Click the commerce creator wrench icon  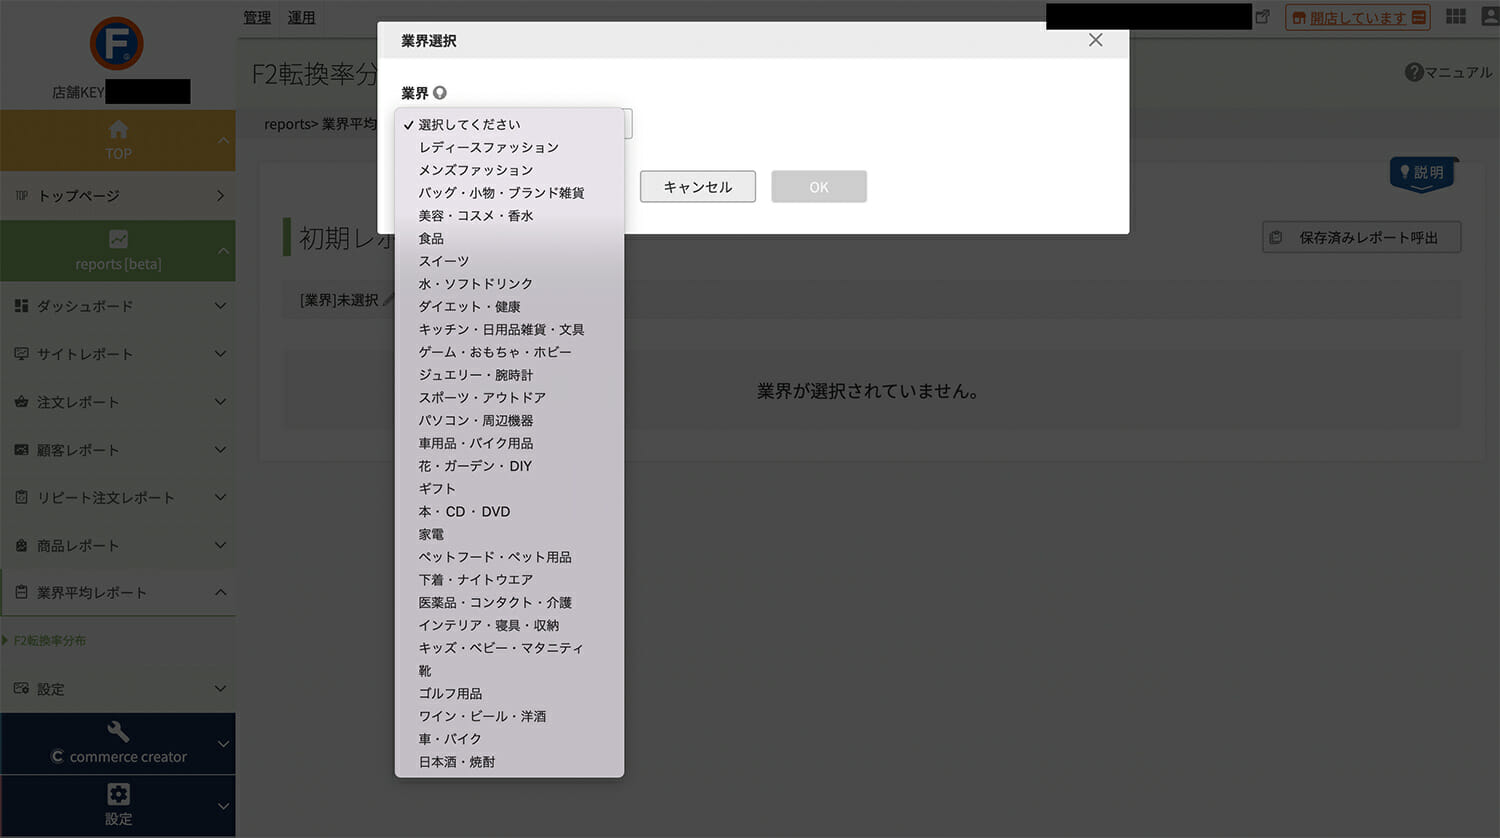pos(118,732)
